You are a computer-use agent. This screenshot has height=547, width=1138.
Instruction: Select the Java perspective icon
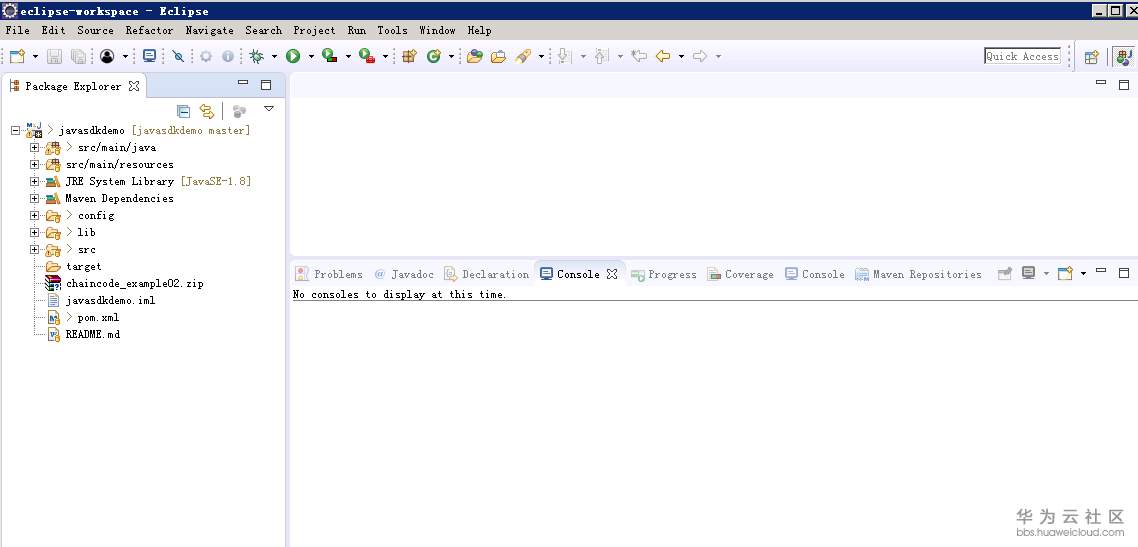pyautogui.click(x=1123, y=57)
